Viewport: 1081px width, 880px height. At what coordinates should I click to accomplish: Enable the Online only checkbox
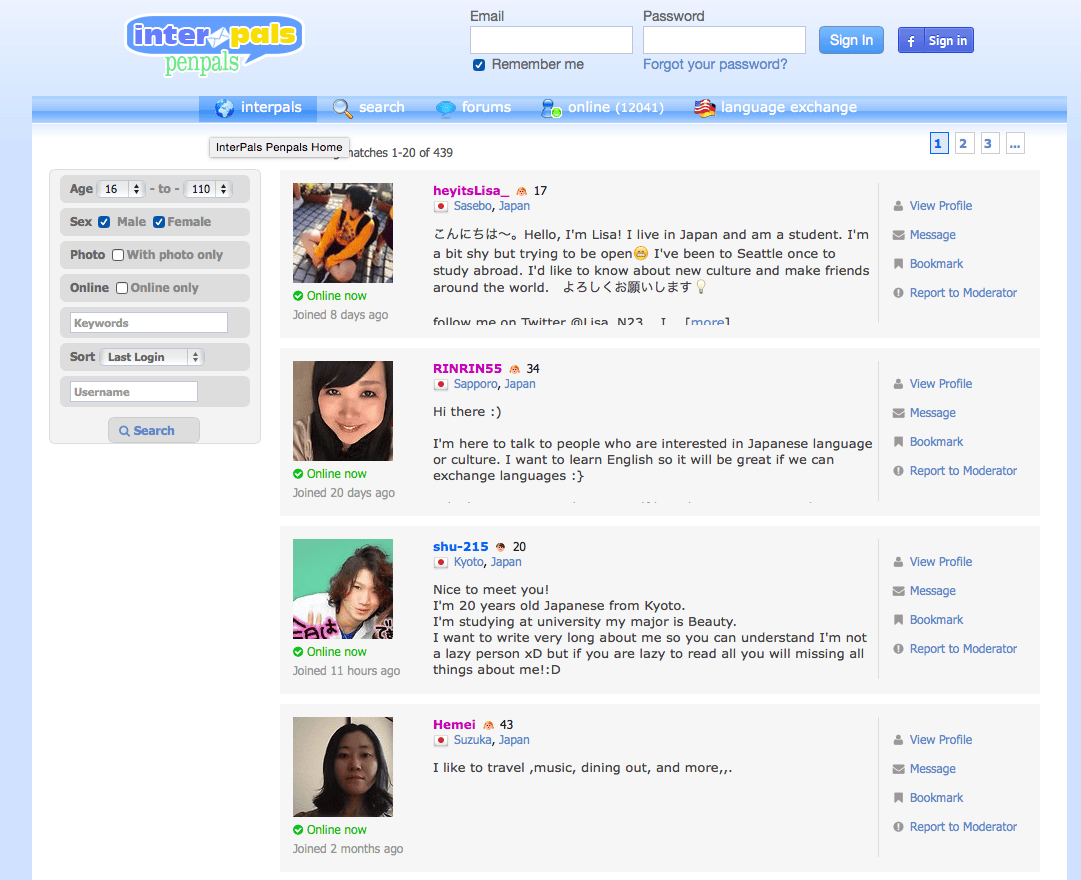click(122, 288)
